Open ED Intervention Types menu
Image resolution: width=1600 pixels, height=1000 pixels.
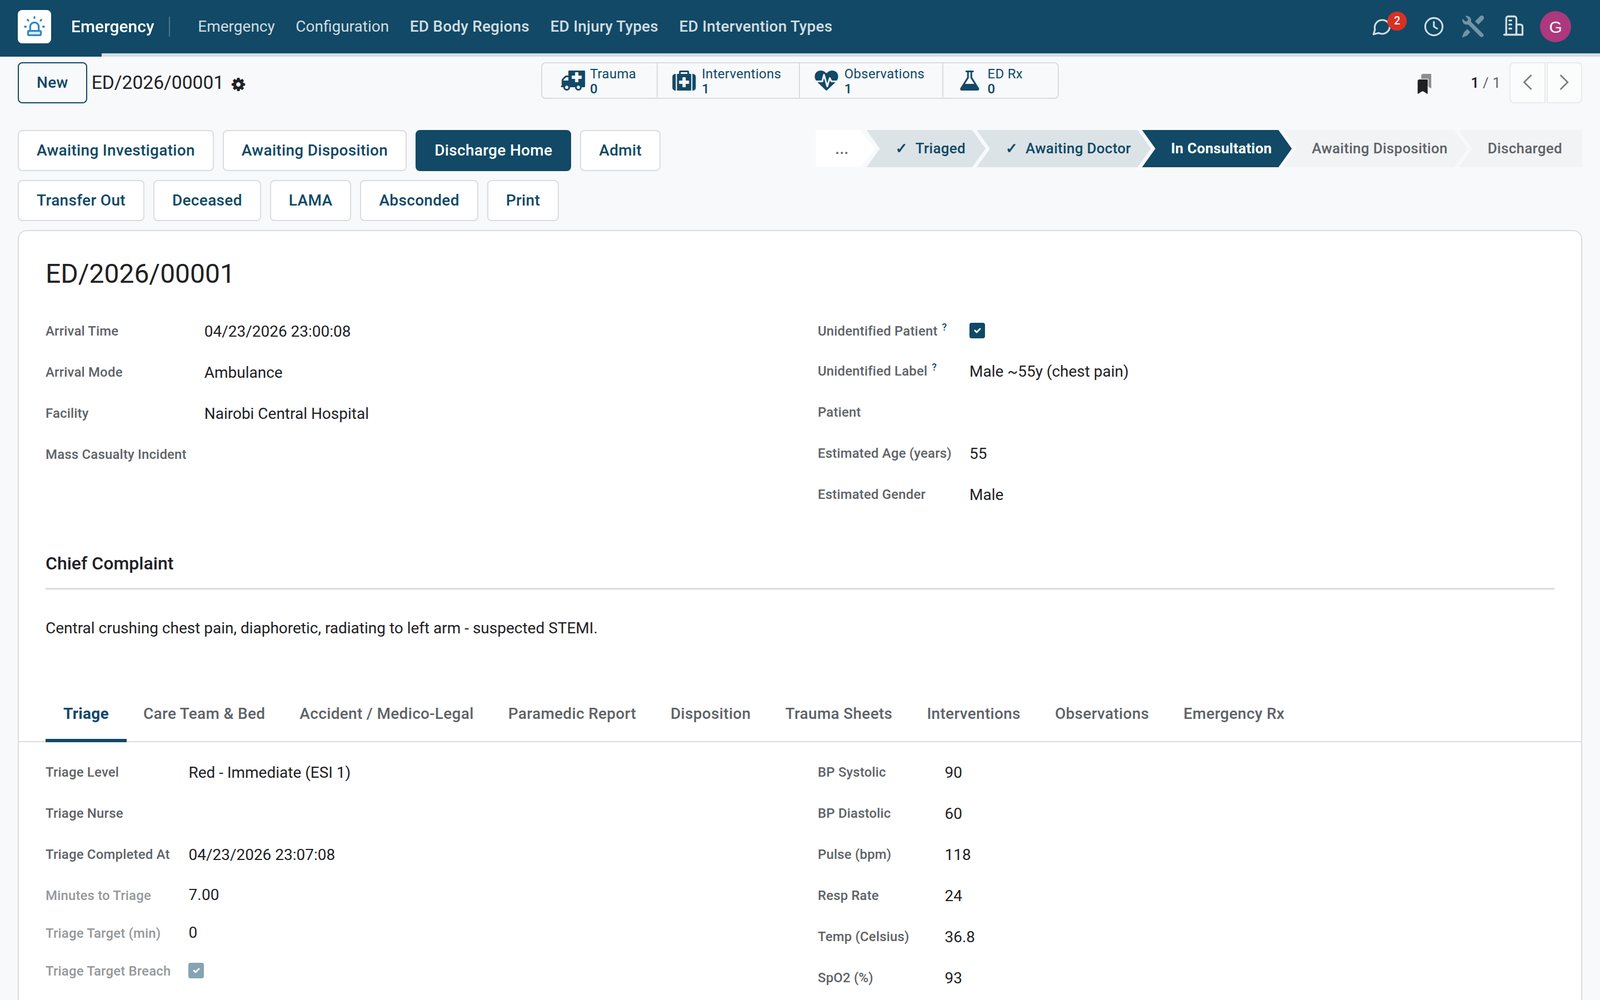755,27
